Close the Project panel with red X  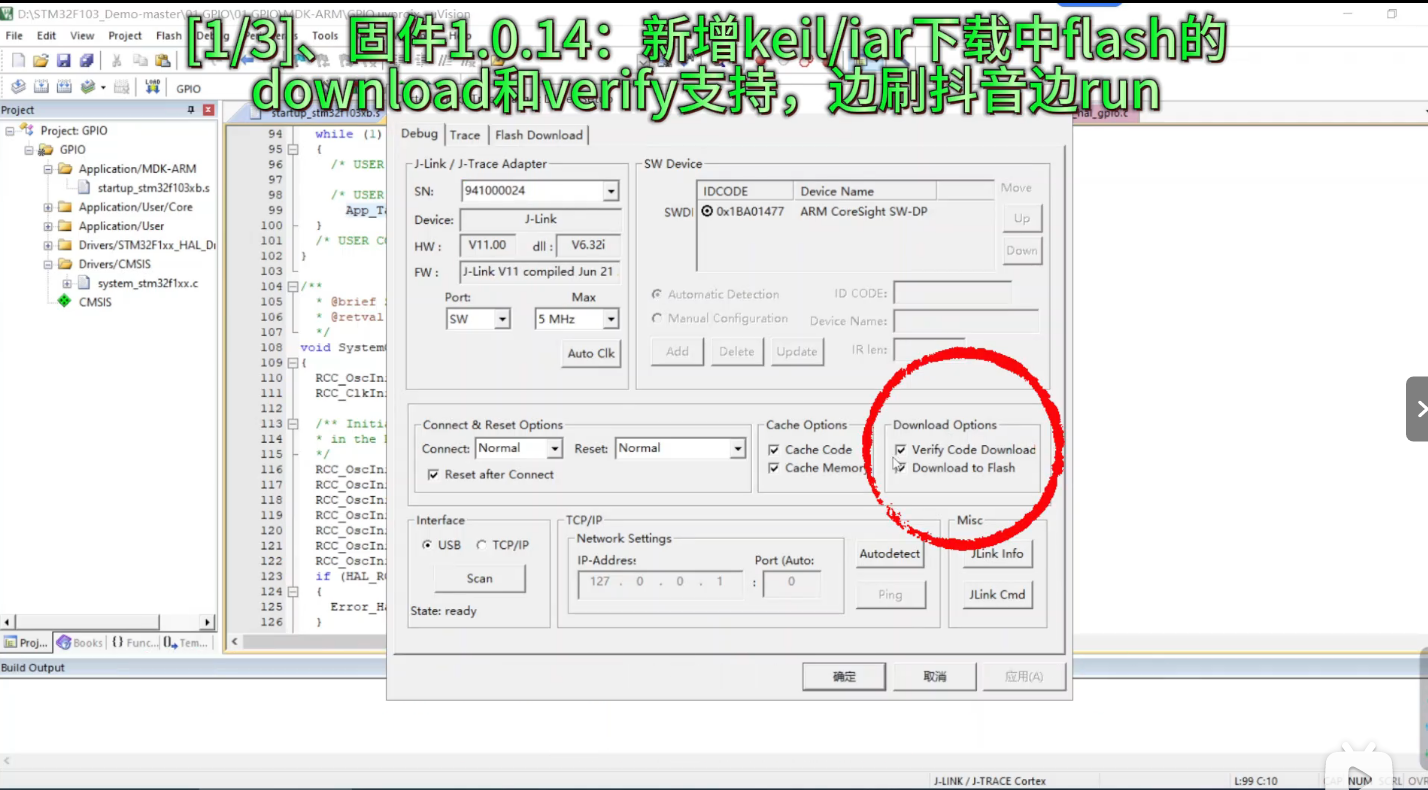pyautogui.click(x=208, y=110)
